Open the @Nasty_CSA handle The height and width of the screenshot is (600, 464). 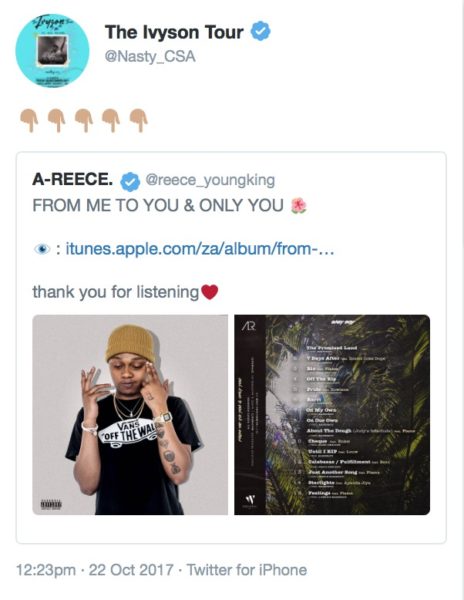click(150, 57)
